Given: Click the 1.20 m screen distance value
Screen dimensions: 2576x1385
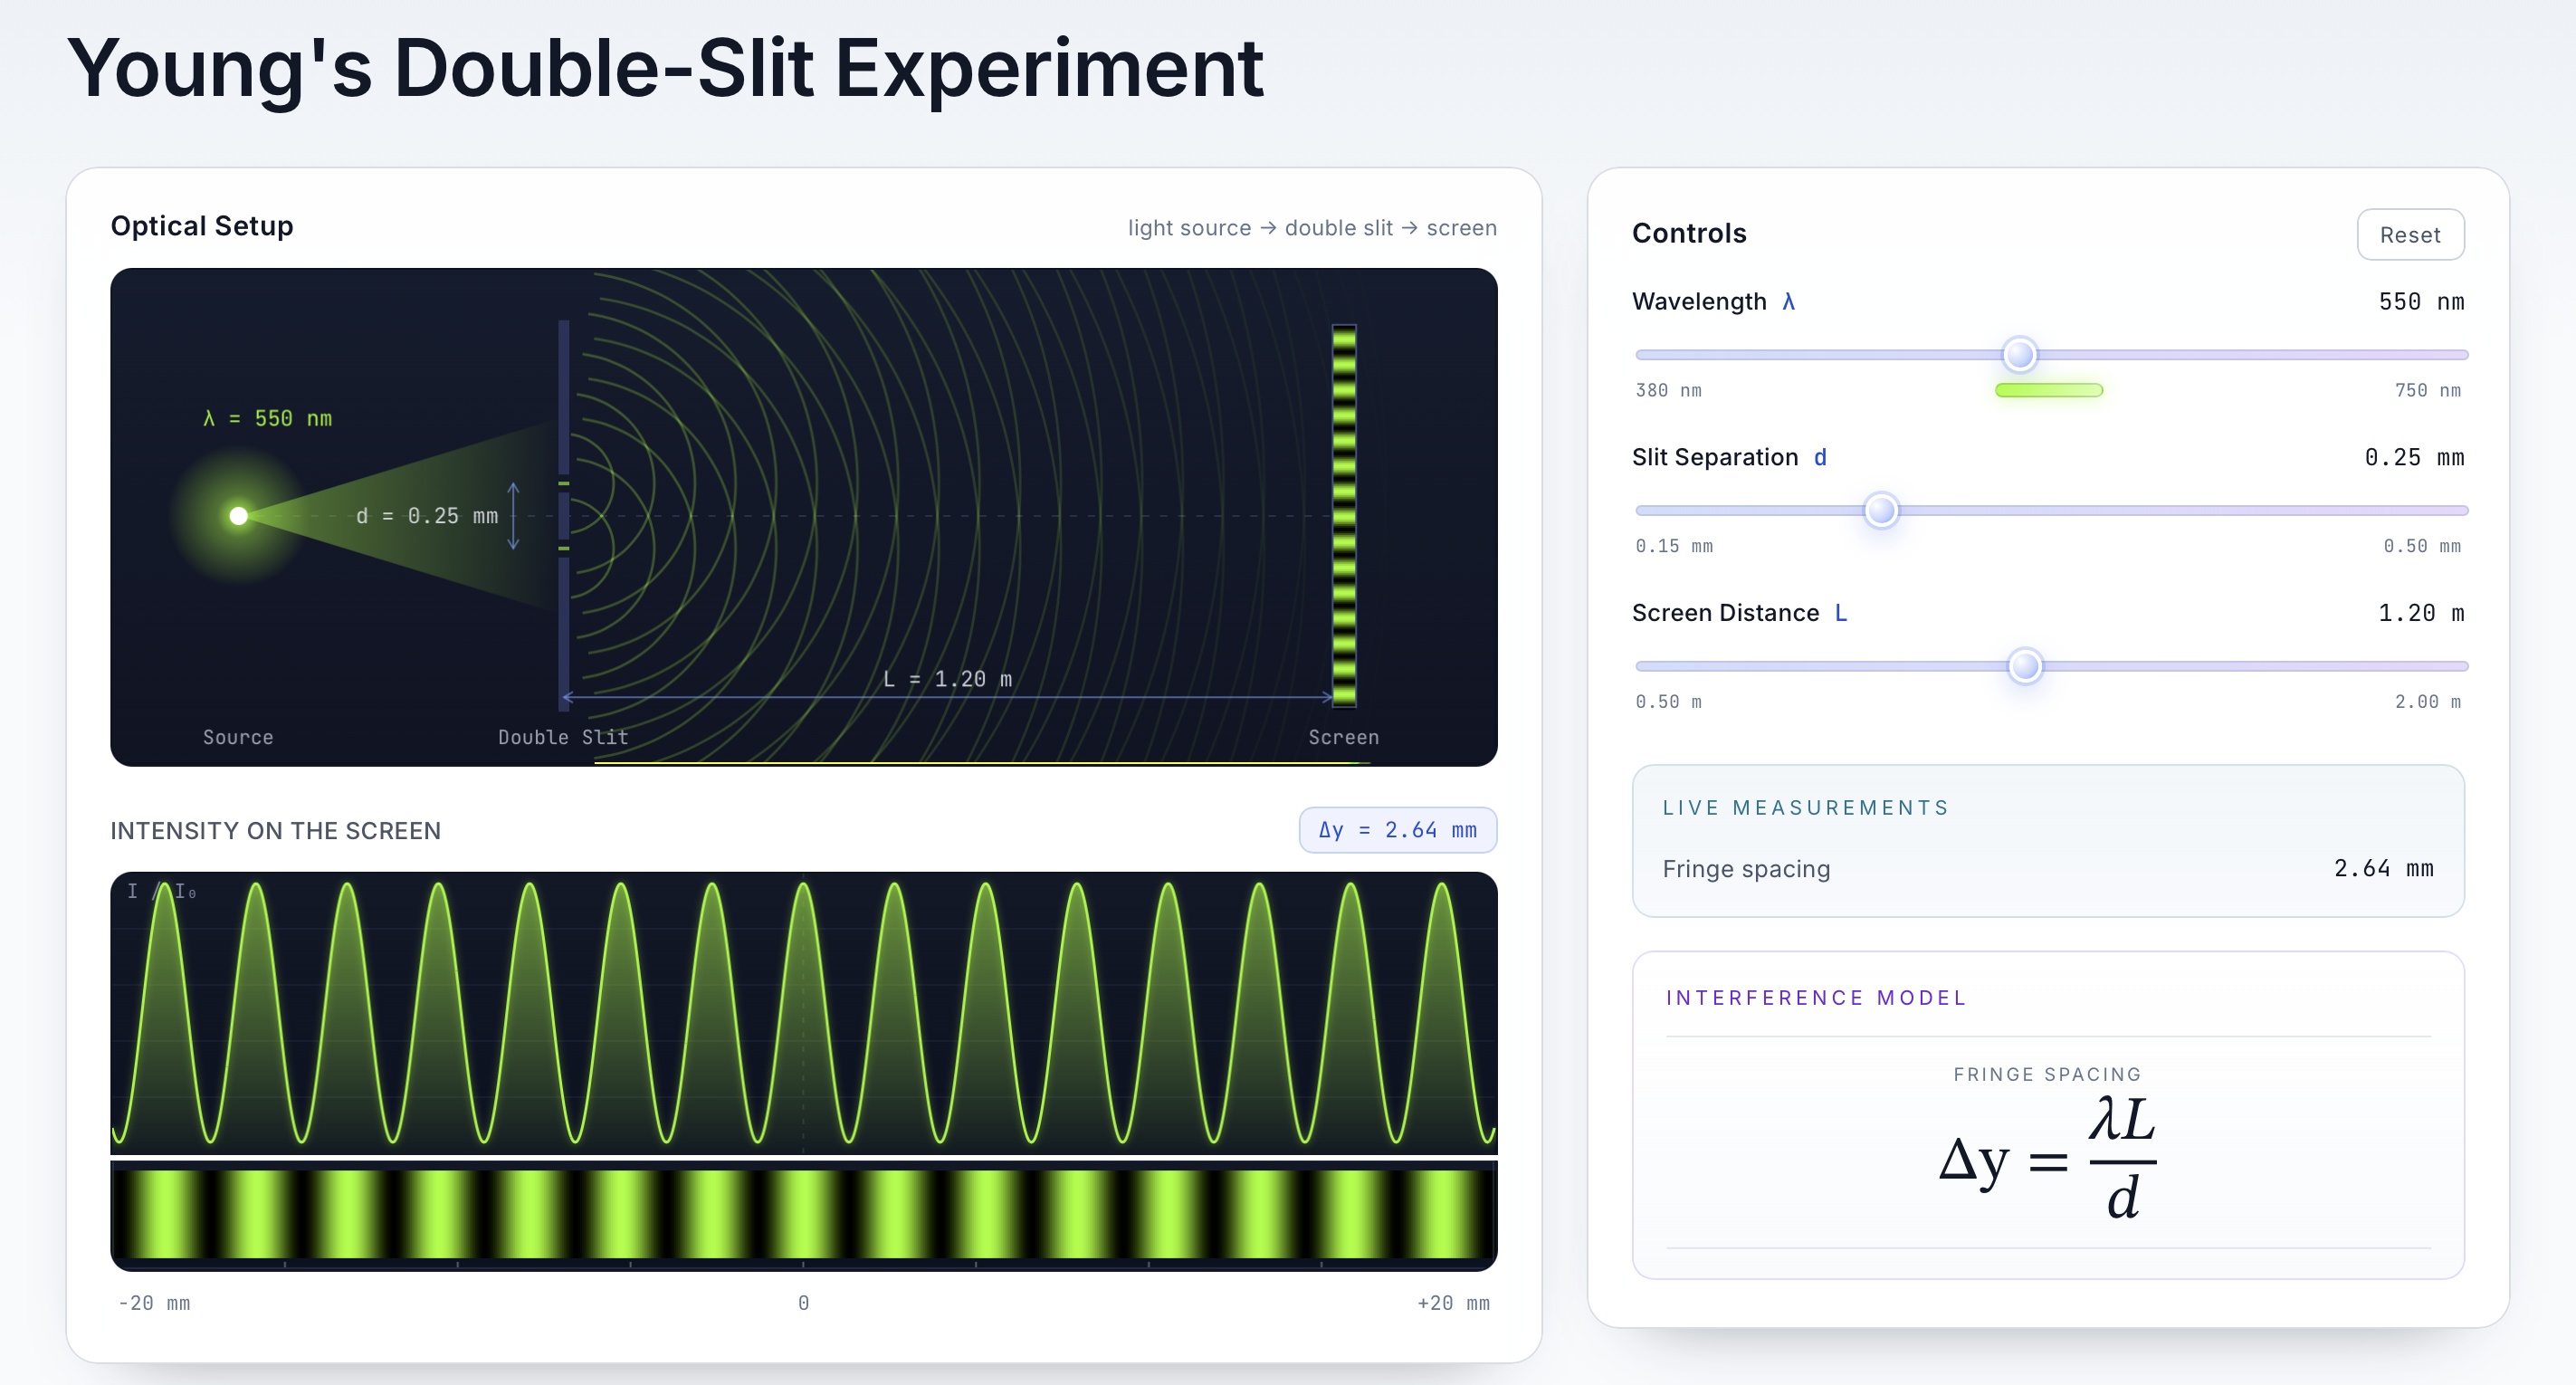Looking at the screenshot, I should [x=2421, y=613].
